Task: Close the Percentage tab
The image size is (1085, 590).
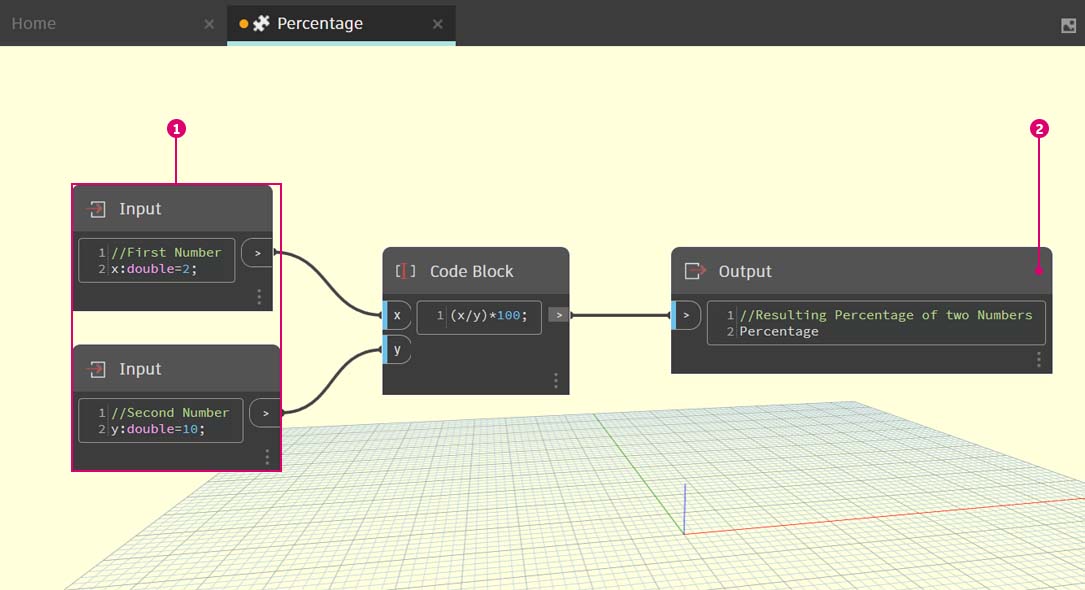Action: [x=437, y=24]
